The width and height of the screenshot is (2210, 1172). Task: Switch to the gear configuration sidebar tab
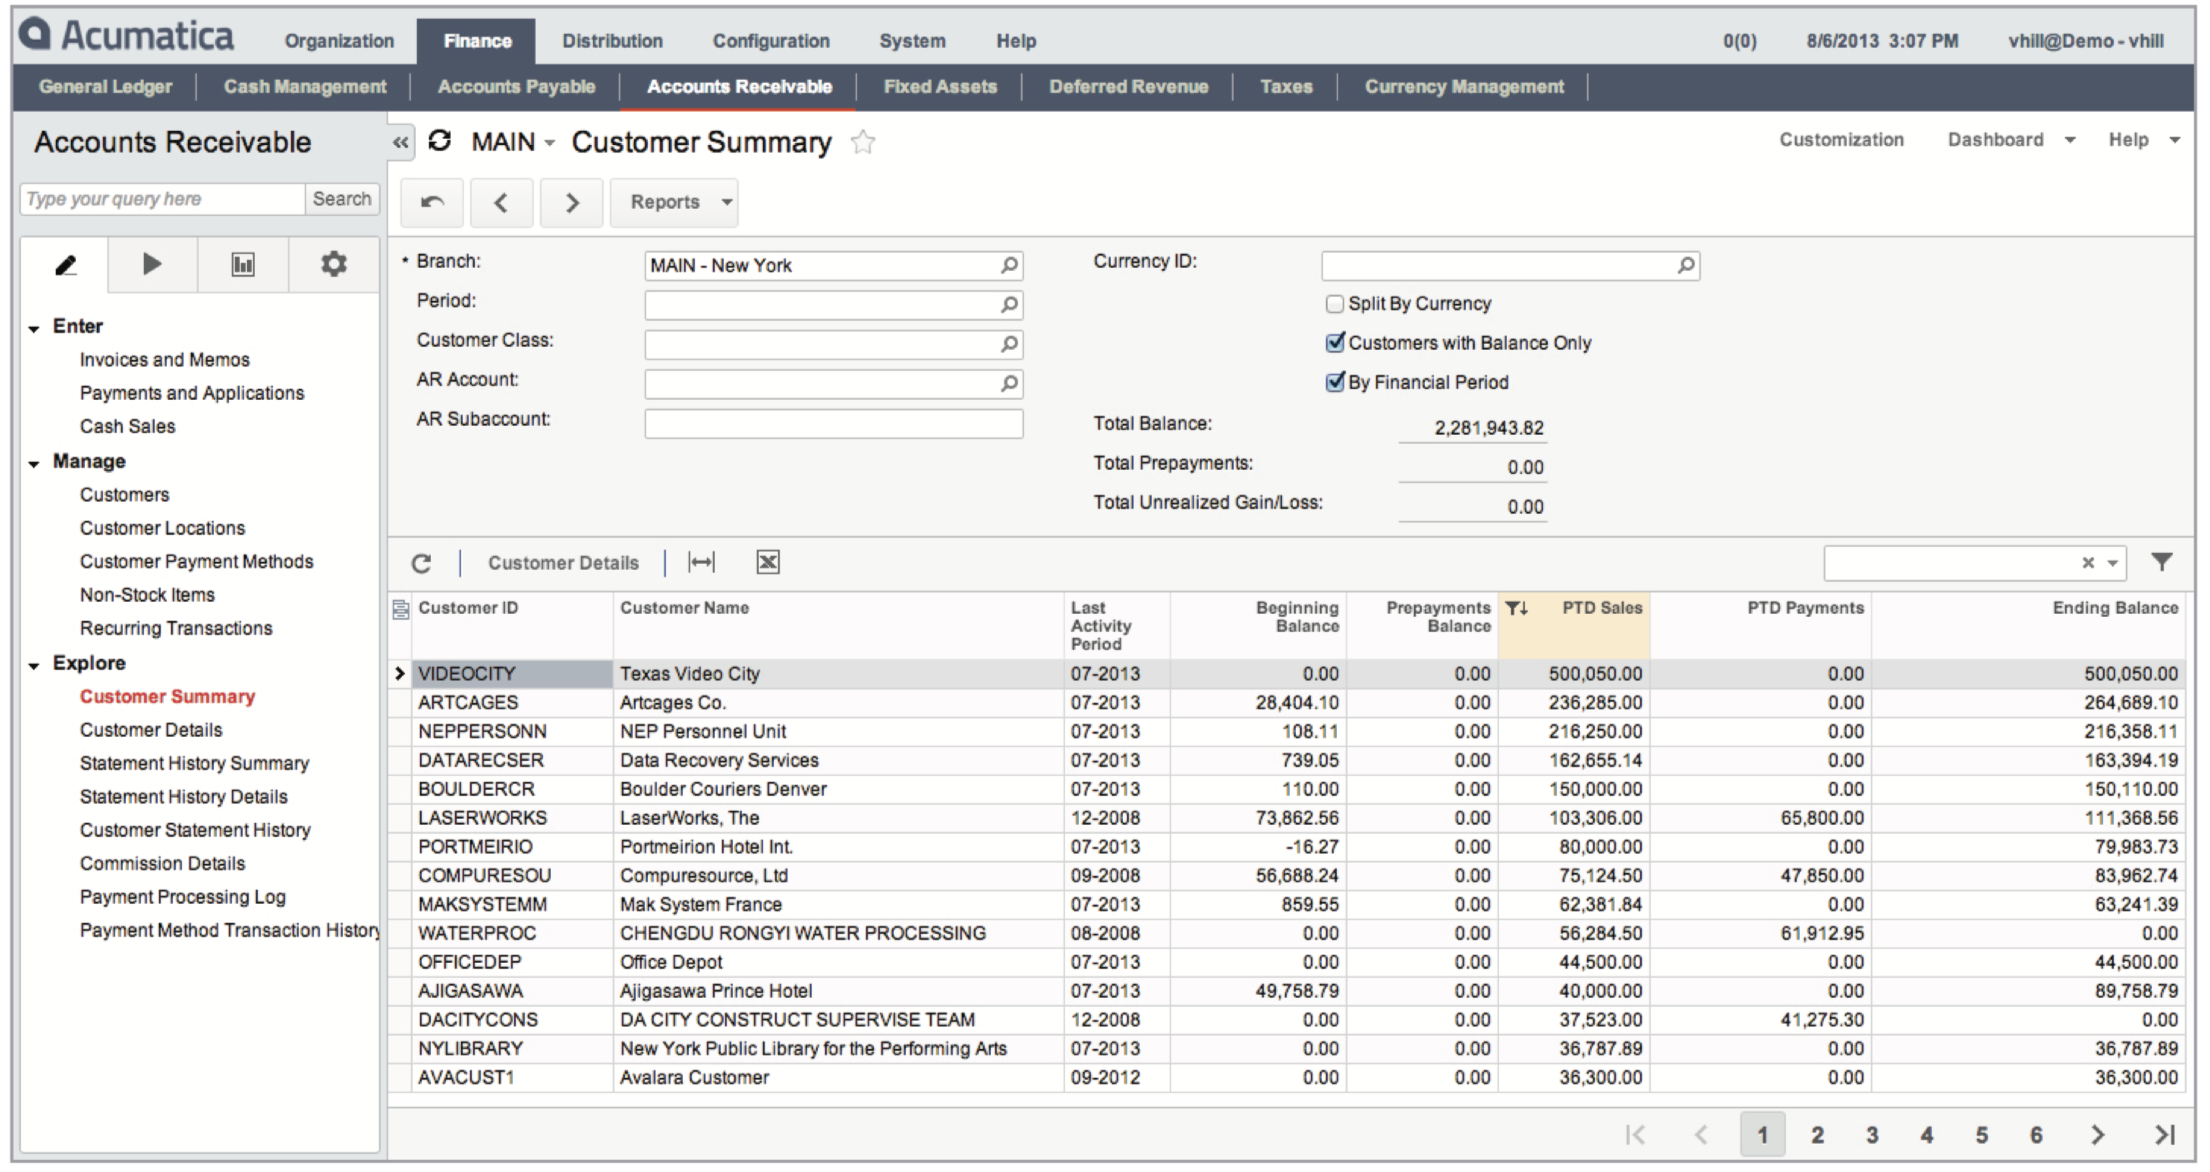[x=333, y=265]
